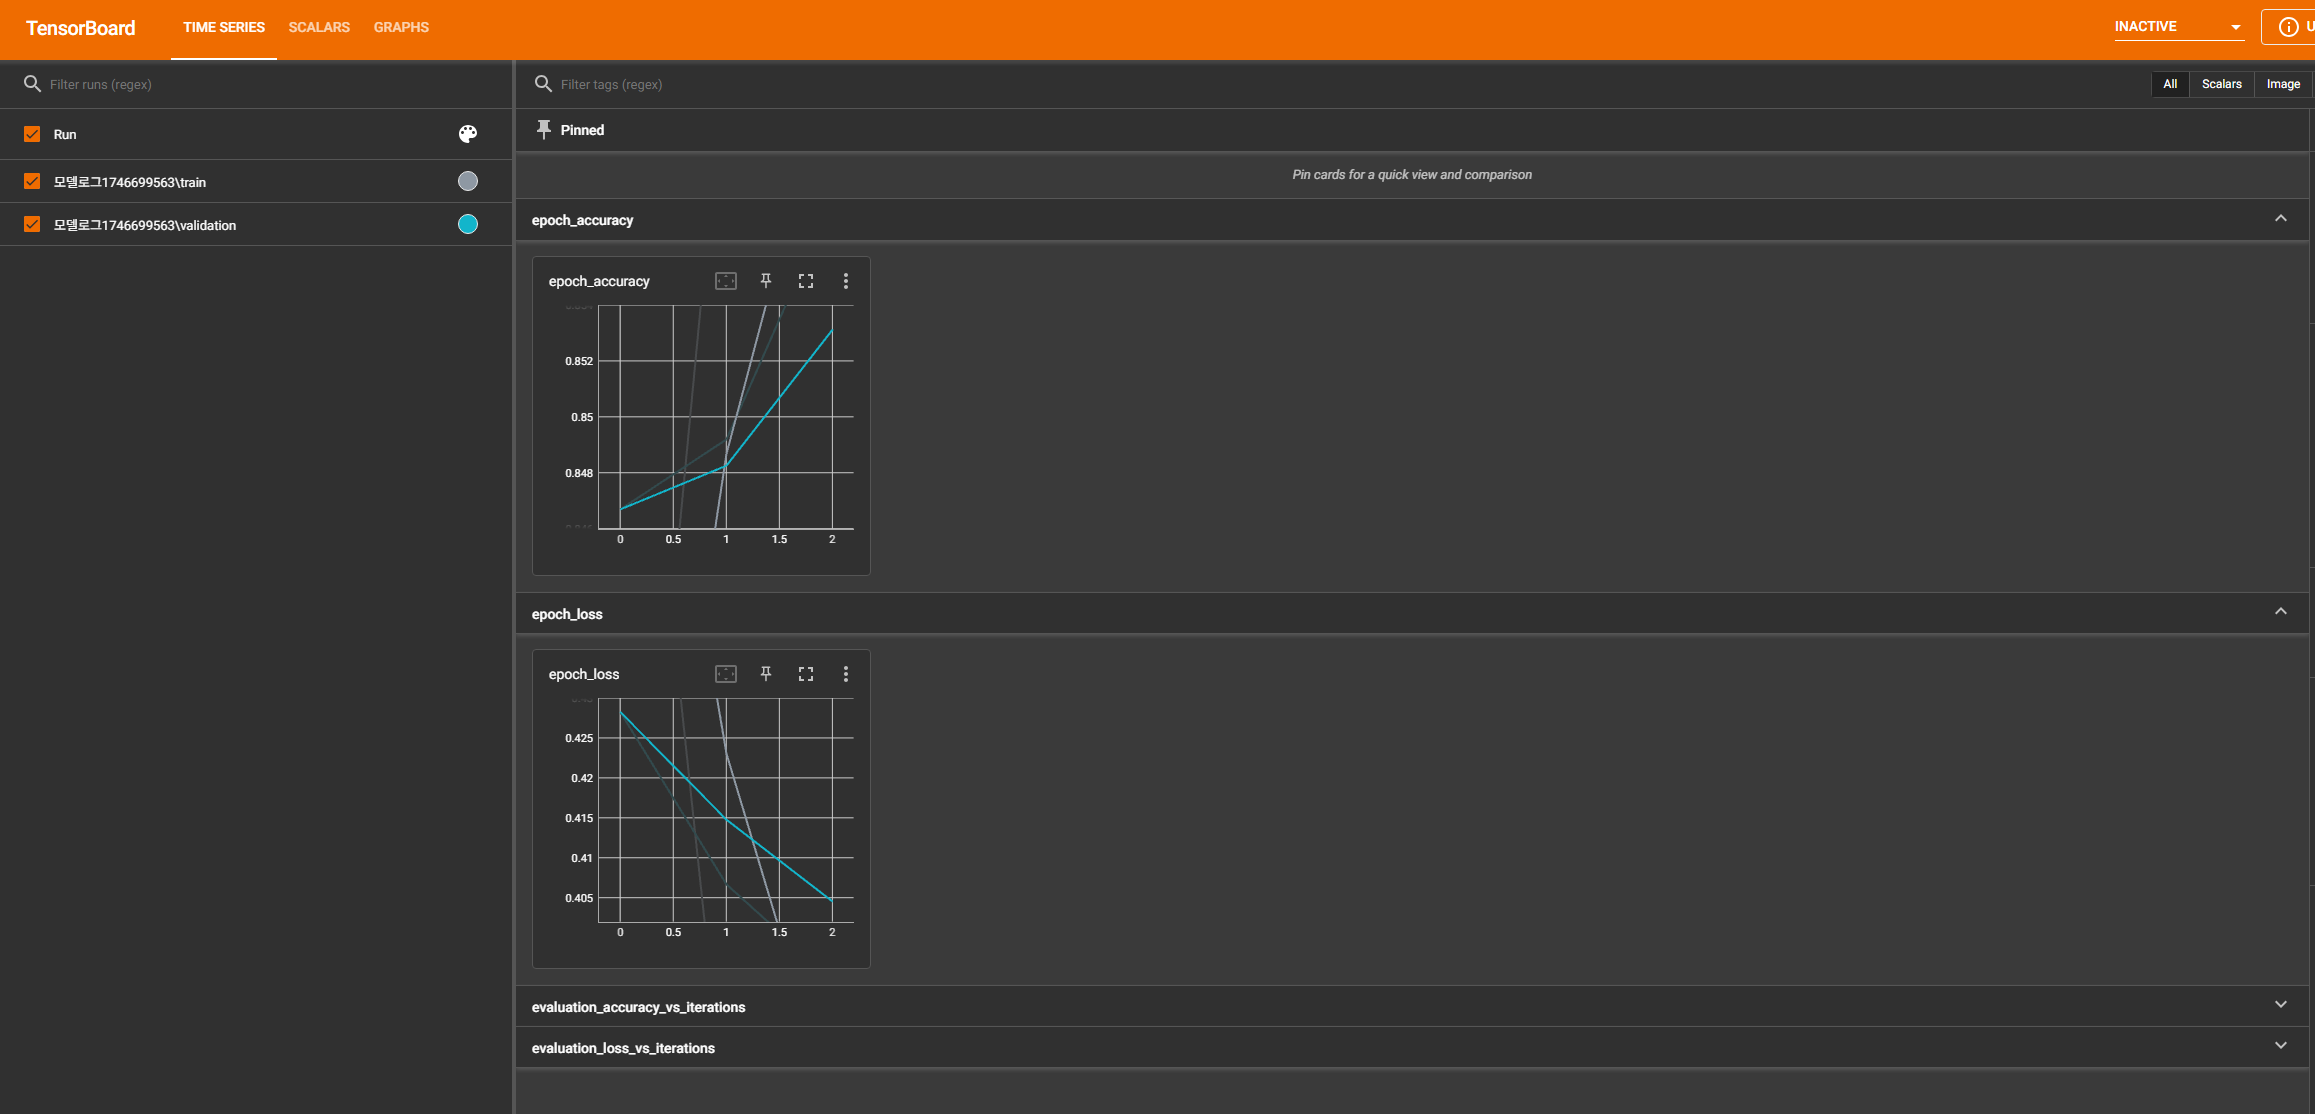2315x1114 pixels.
Task: Pin the epoch_accuracy card
Action: pyautogui.click(x=766, y=281)
